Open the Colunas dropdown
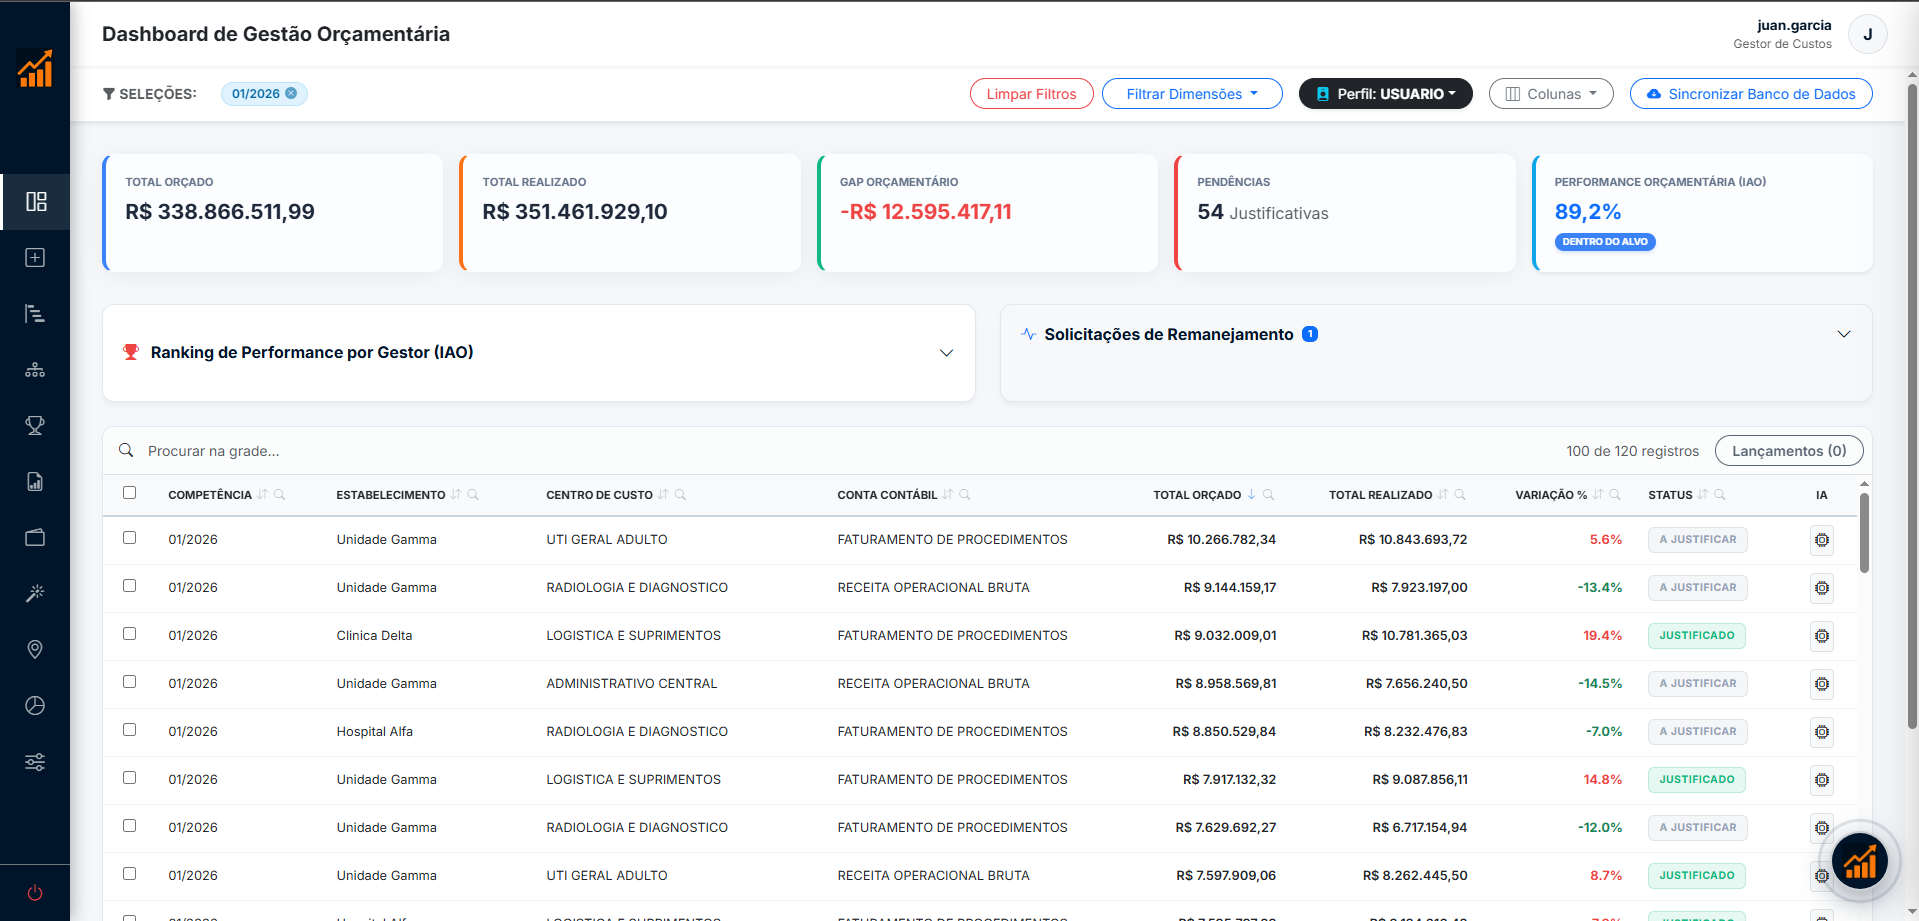The width and height of the screenshot is (1919, 921). coord(1550,94)
